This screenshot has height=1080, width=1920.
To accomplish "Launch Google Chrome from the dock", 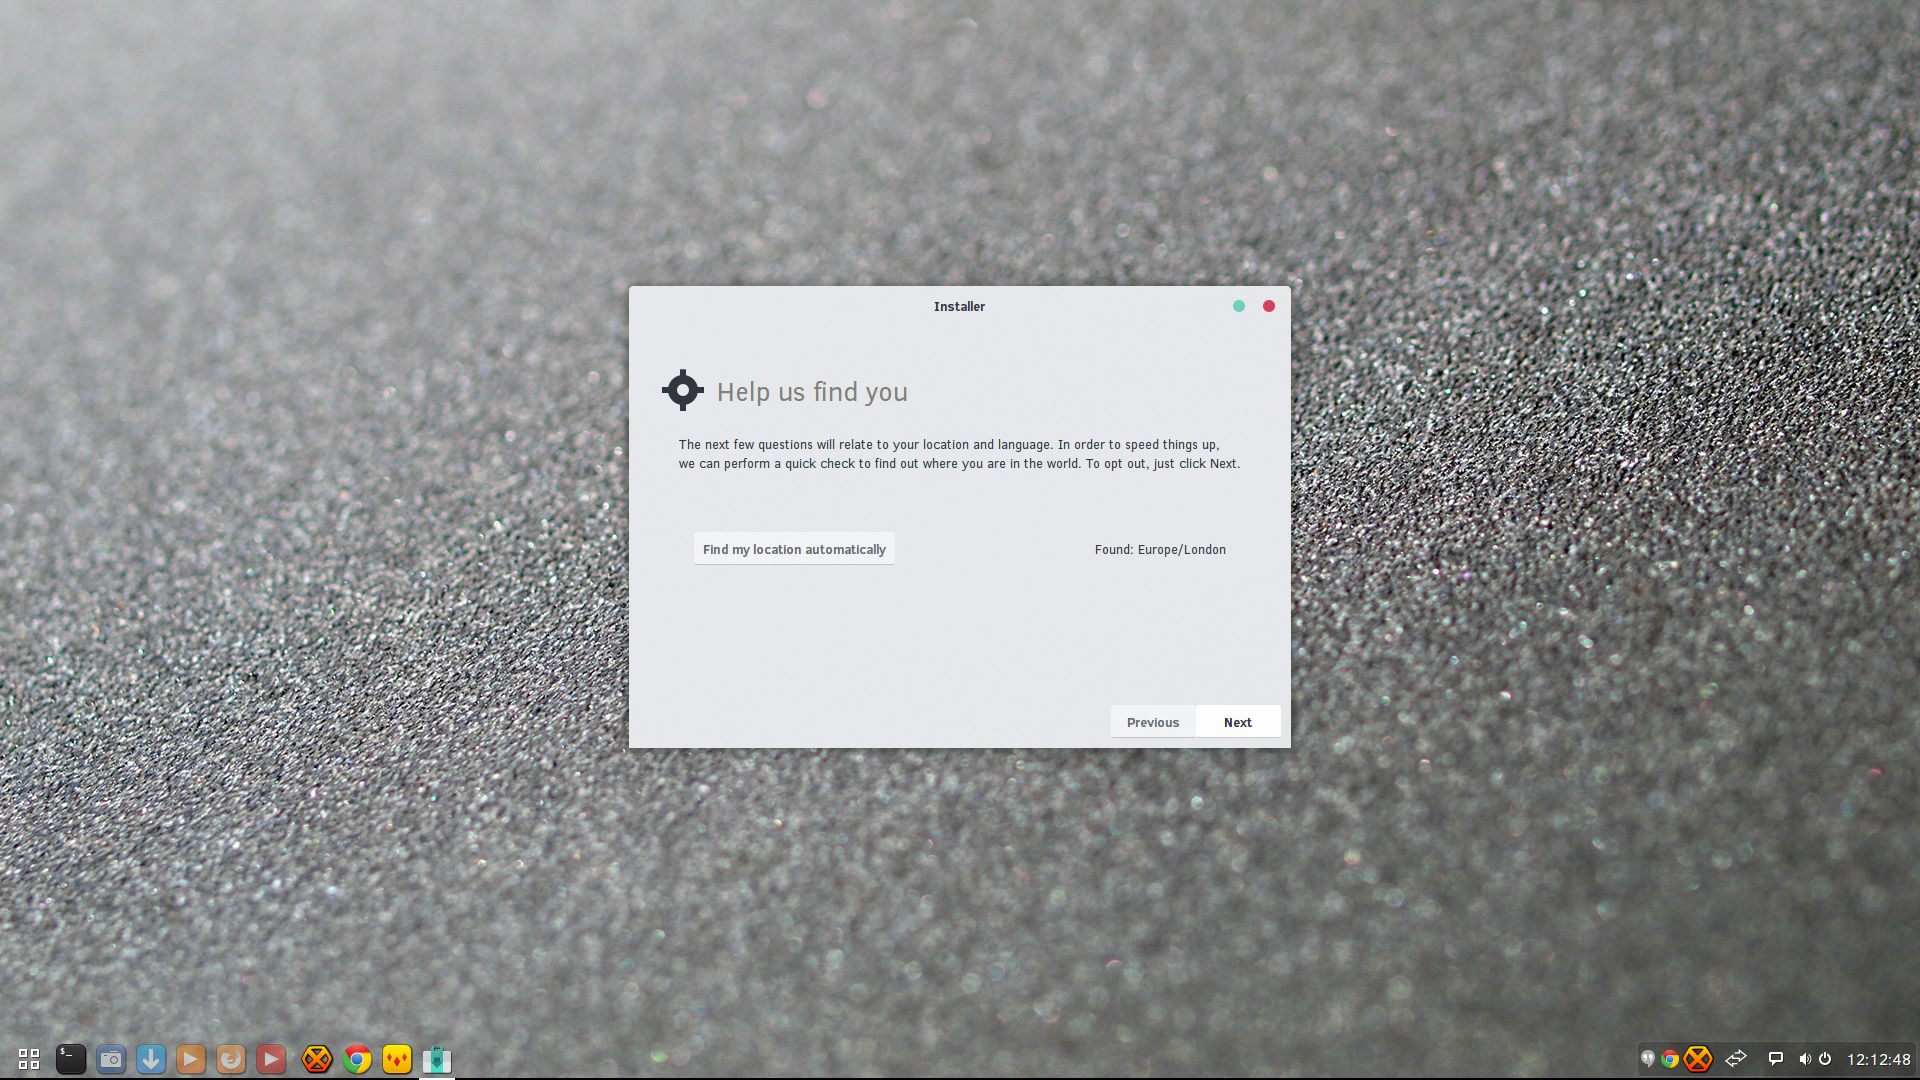I will click(357, 1059).
